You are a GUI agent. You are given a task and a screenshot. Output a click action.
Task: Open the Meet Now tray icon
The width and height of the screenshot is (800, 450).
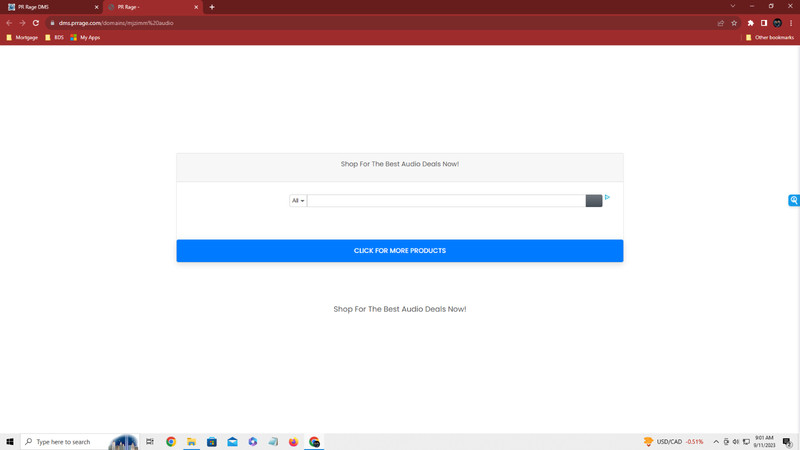(726, 442)
